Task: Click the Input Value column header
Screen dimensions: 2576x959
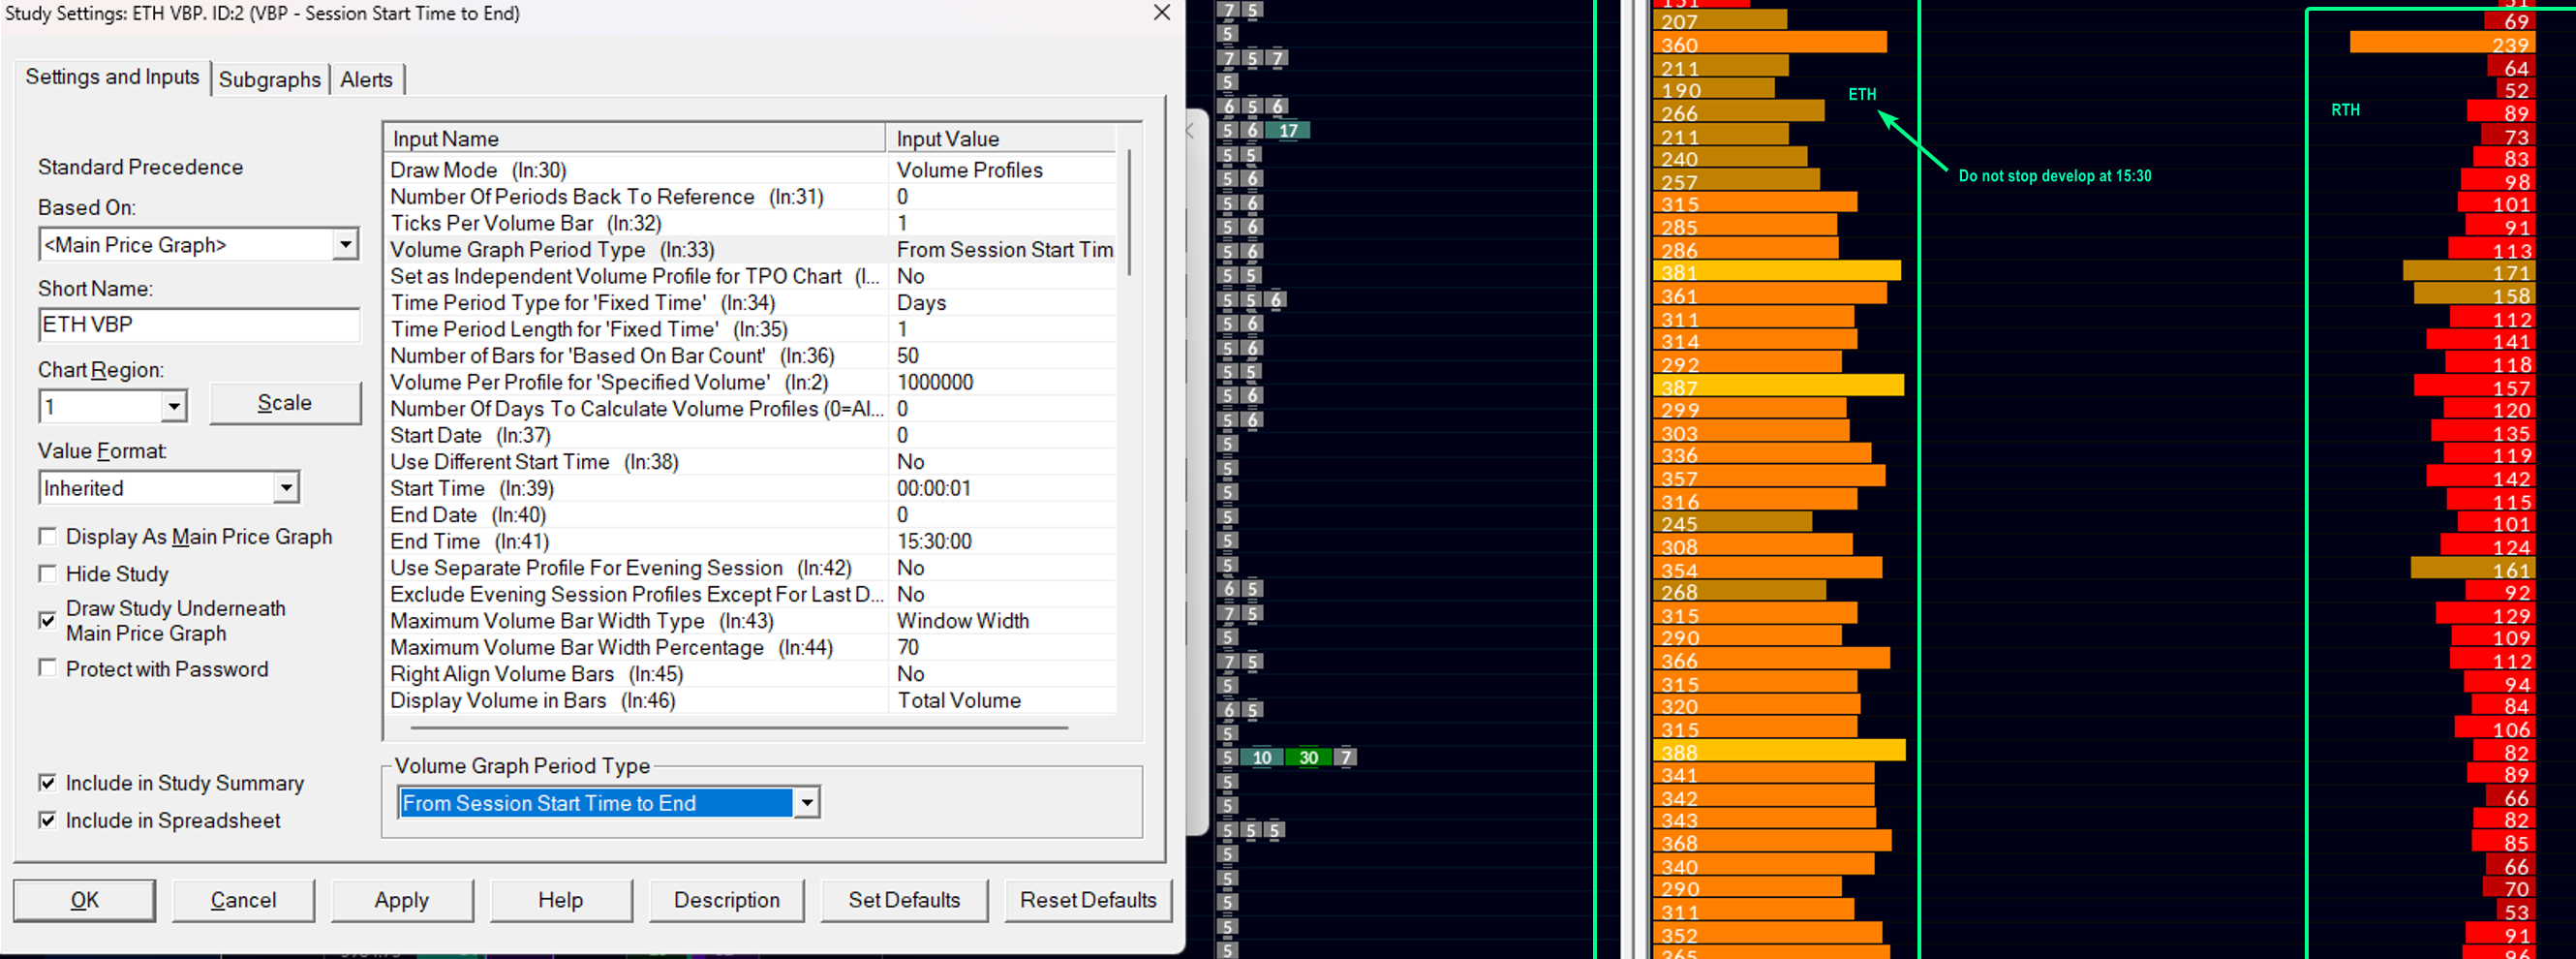Action: 1002,139
